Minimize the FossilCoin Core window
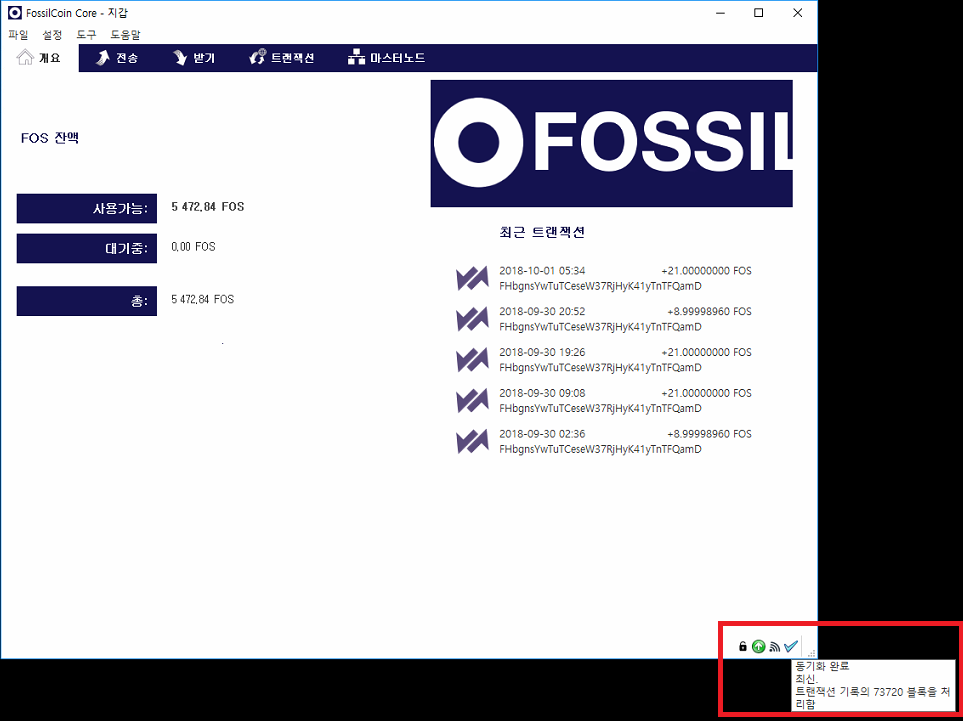The width and height of the screenshot is (963, 721). coord(720,13)
